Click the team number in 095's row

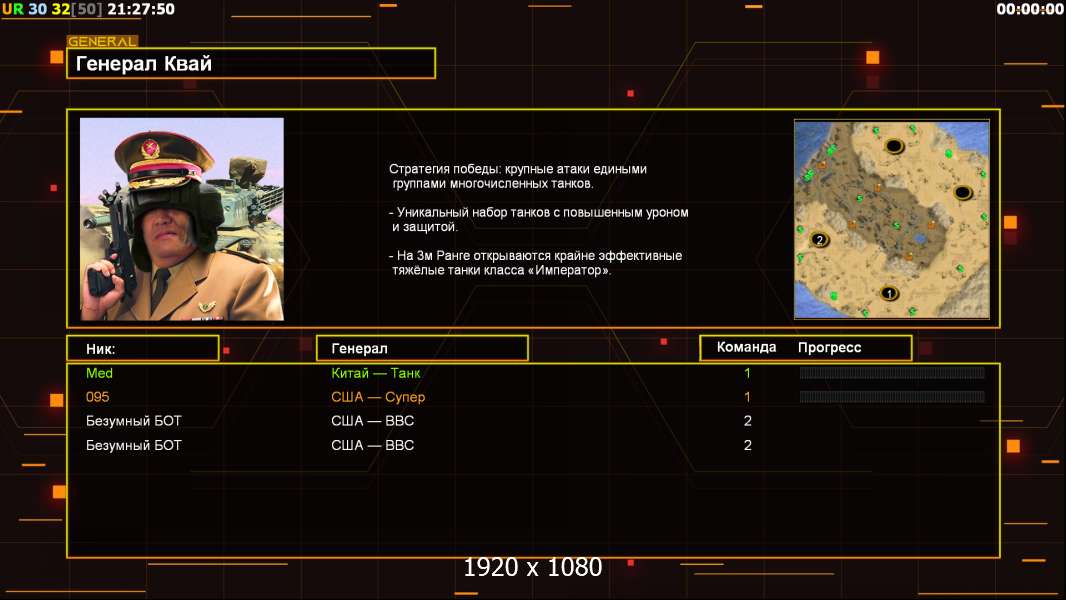click(x=747, y=397)
